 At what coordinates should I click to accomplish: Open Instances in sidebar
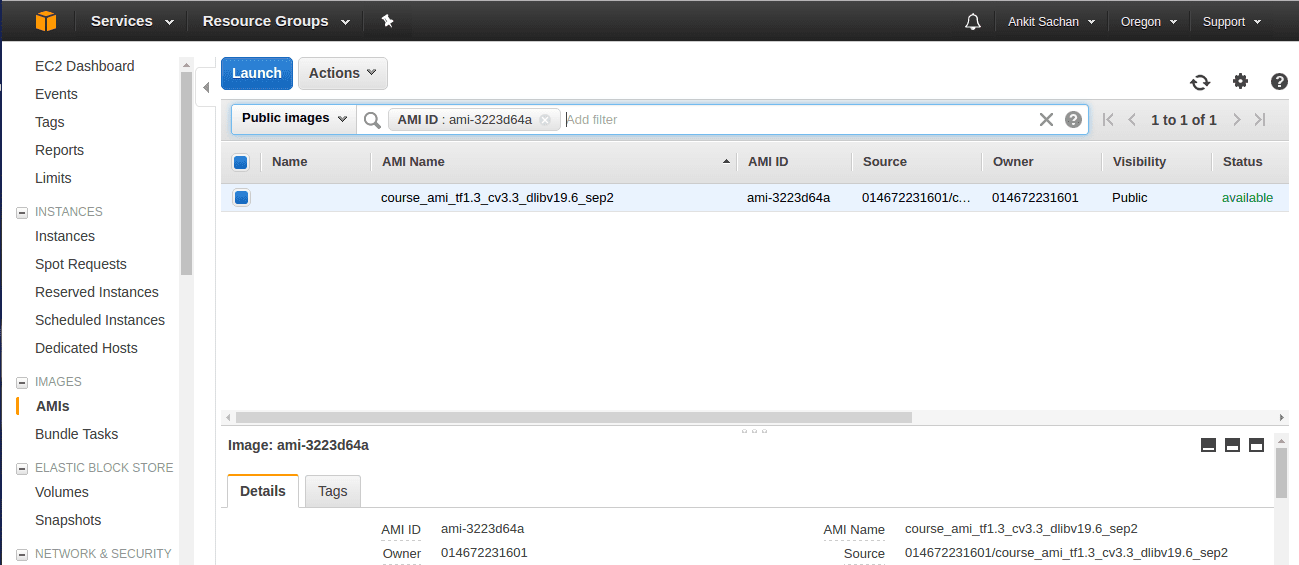pos(65,236)
